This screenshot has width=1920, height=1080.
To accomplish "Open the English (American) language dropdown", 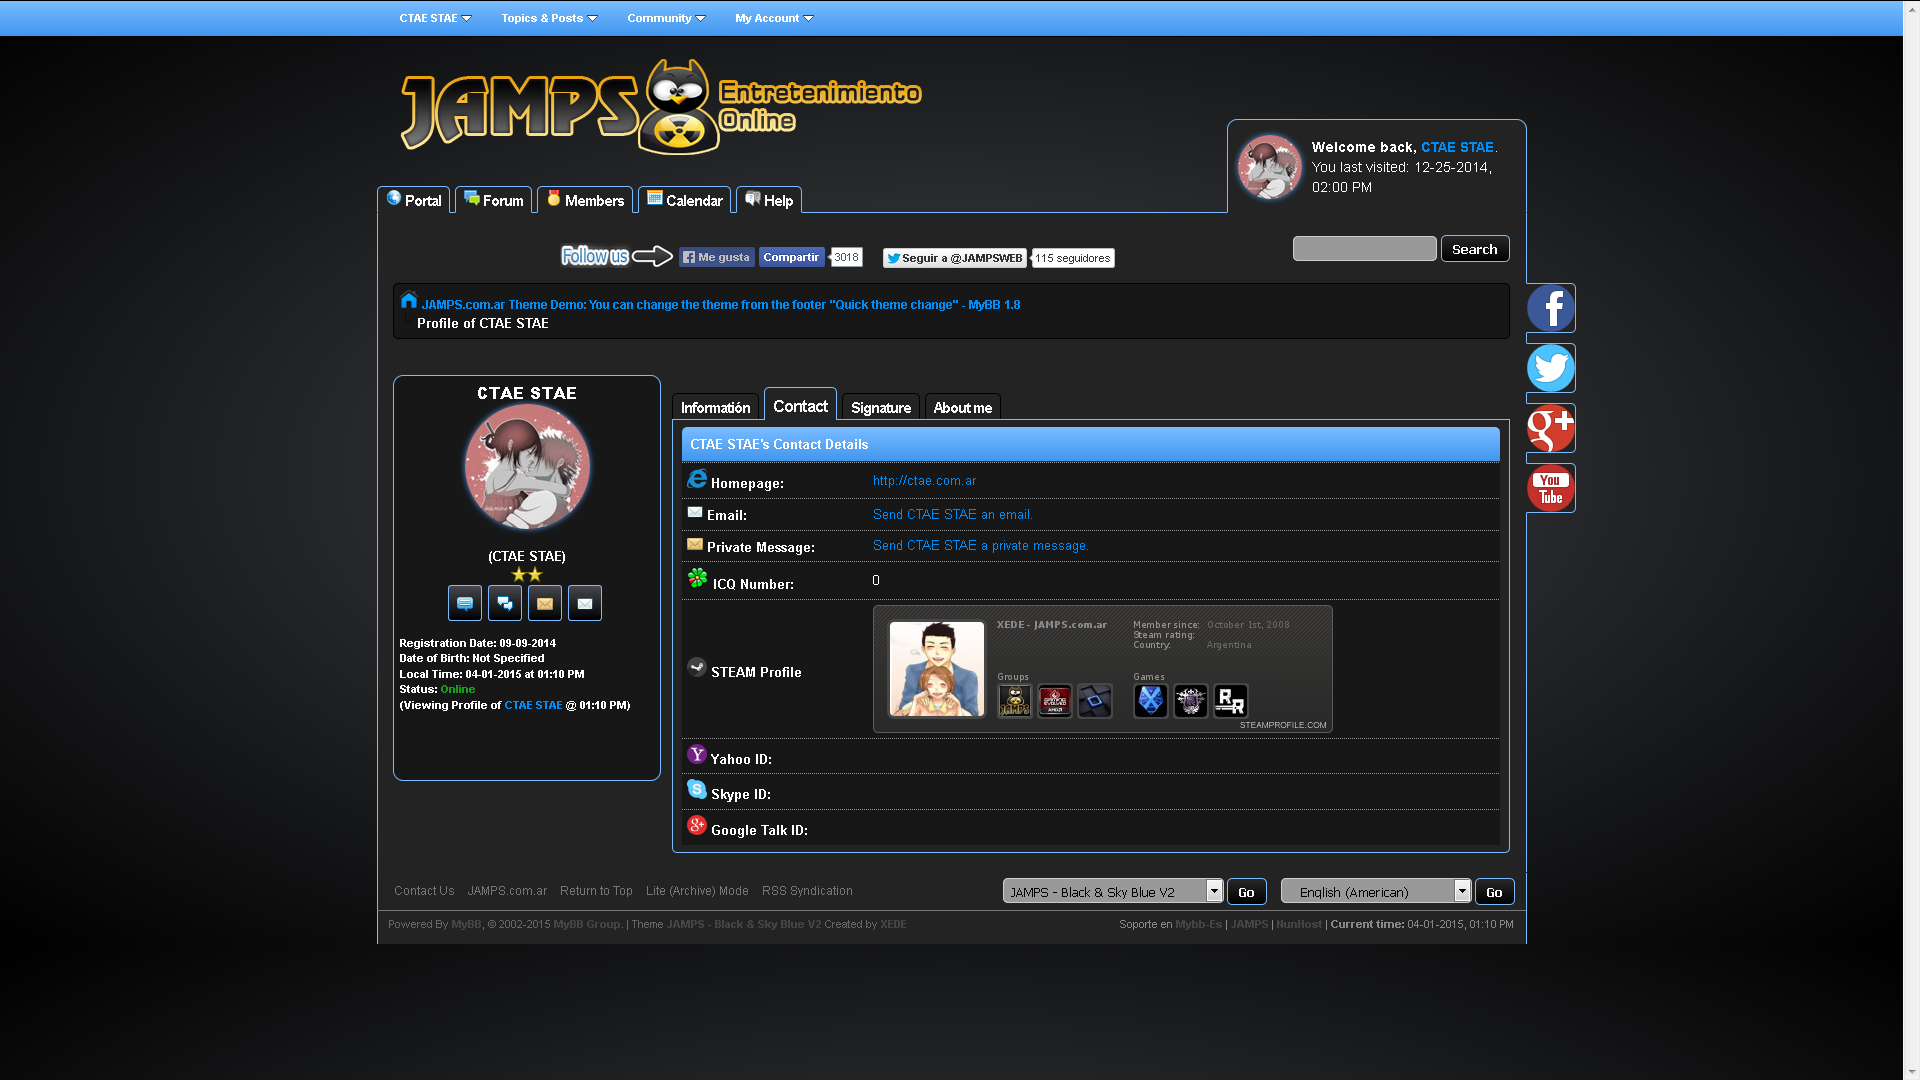I will pos(1376,891).
